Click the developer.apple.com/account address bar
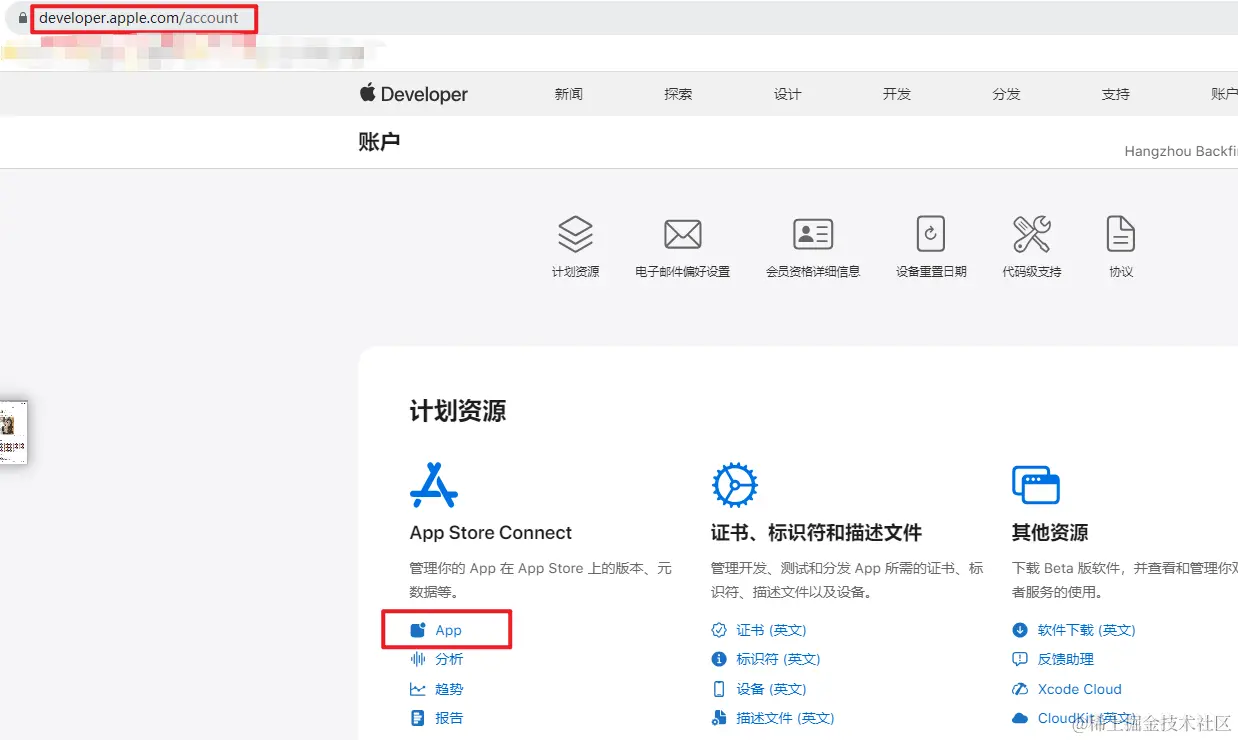Screen dimensions: 1238x740 (x=139, y=18)
